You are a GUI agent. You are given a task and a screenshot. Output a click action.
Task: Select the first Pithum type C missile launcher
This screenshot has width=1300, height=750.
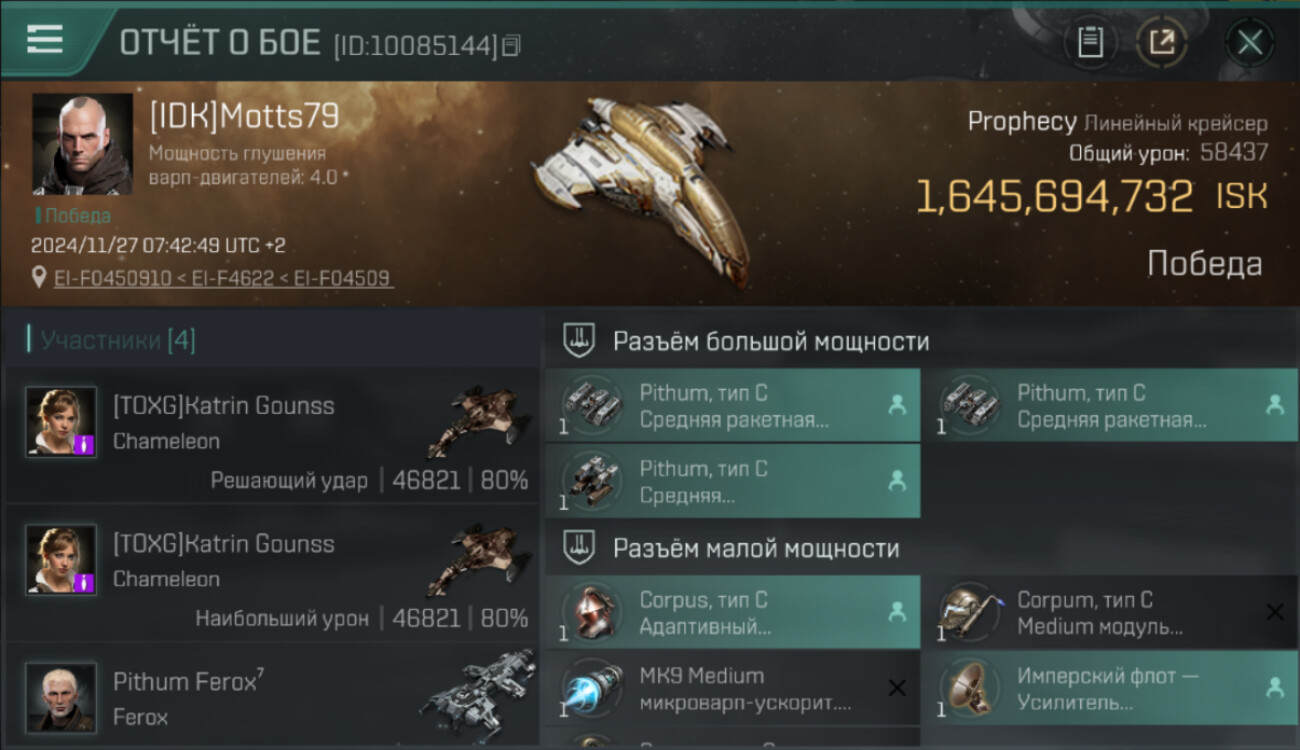coord(733,405)
